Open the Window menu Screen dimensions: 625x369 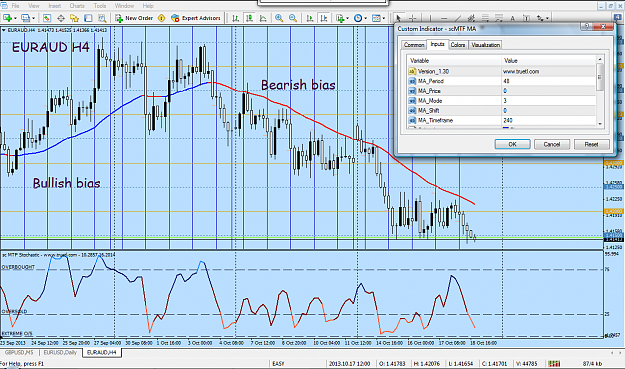124,6
